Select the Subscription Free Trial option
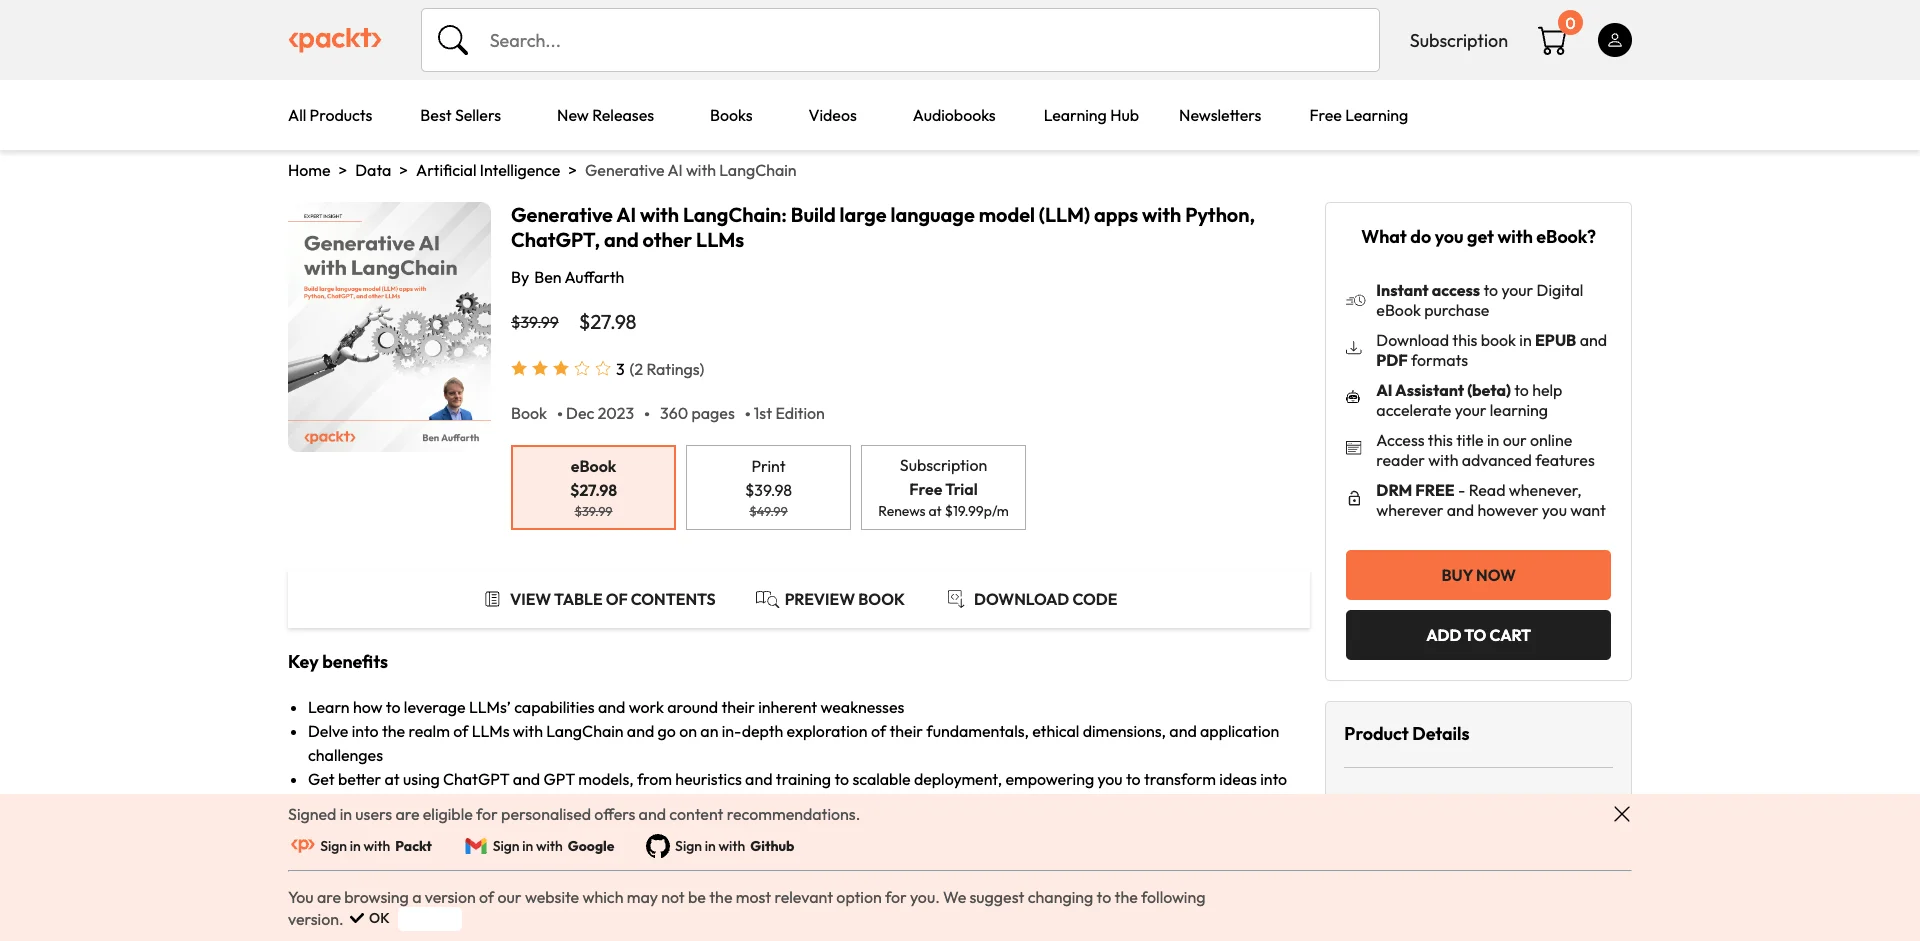Screen dimensions: 1920x941 tap(943, 487)
